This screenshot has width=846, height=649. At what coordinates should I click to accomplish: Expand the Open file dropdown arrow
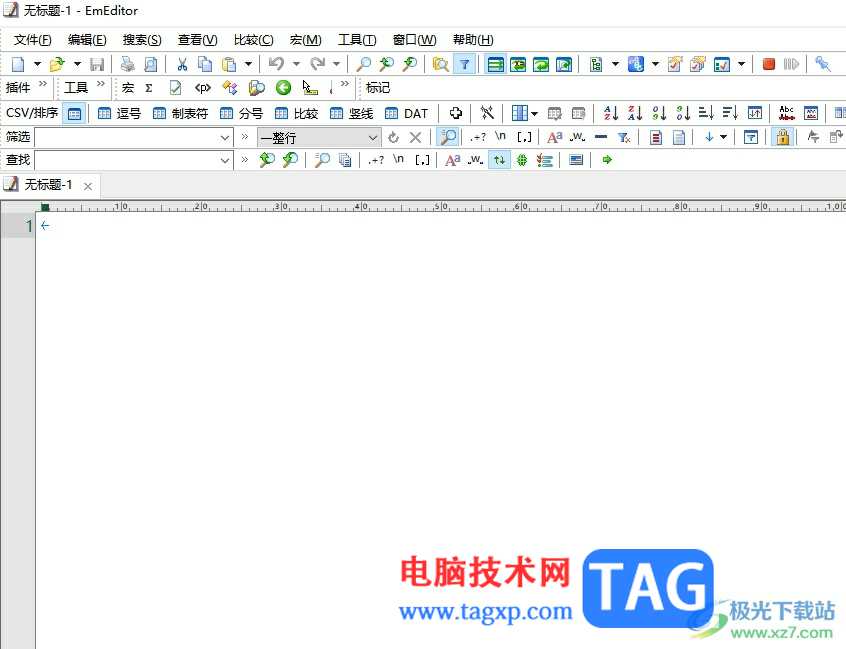[x=77, y=64]
